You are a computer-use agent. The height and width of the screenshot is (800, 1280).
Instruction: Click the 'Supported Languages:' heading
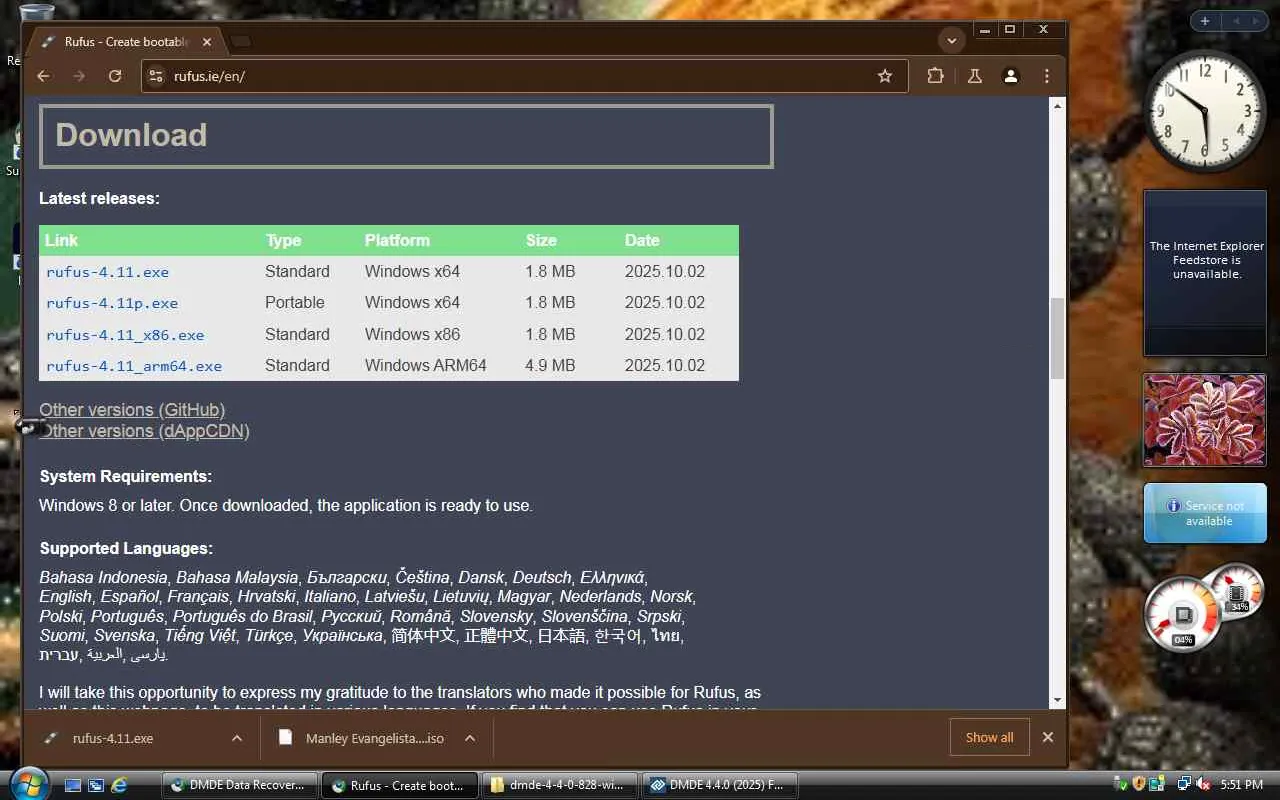point(126,549)
